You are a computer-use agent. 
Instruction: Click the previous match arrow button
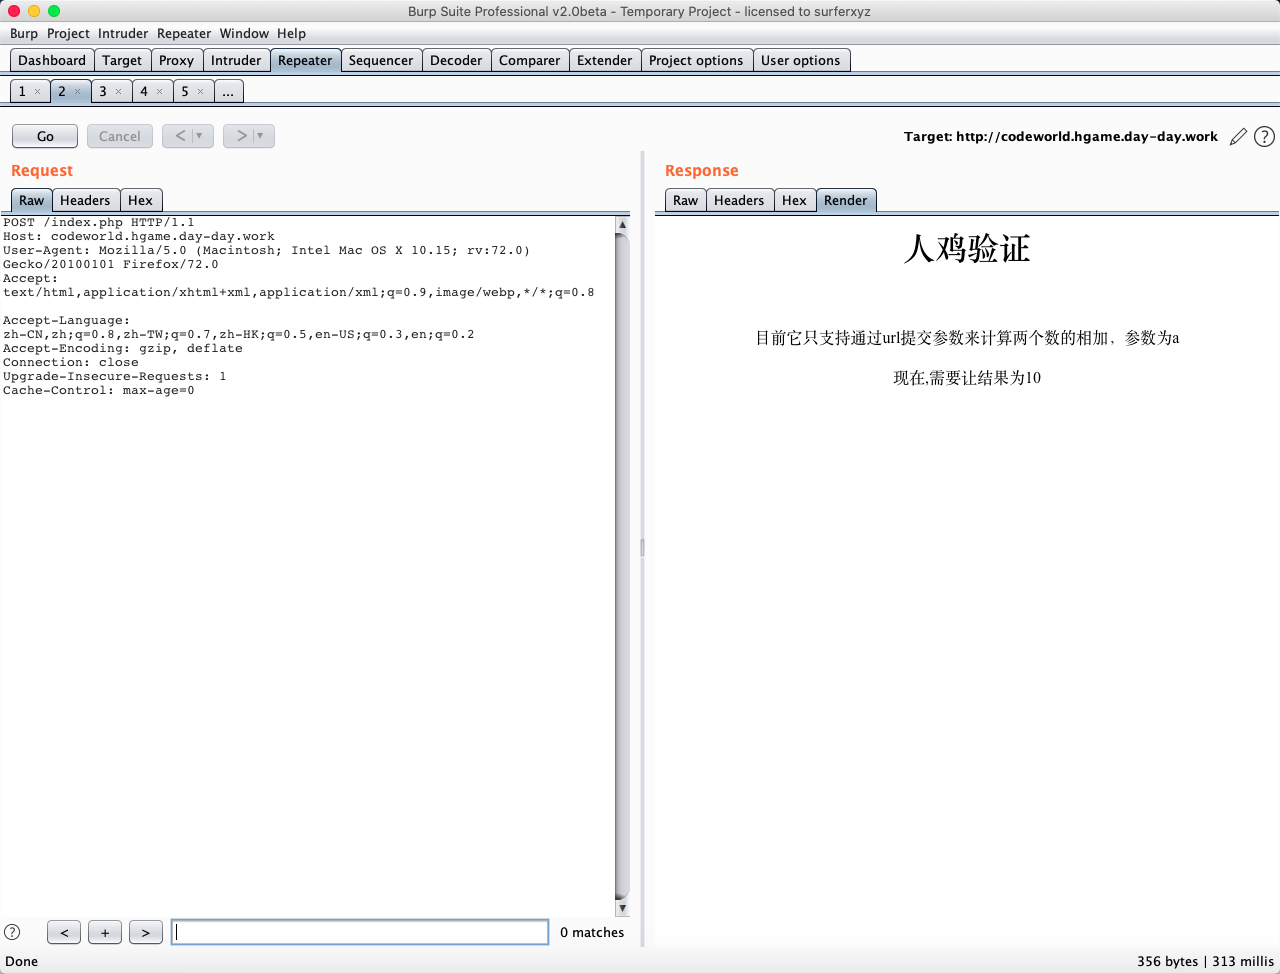[x=64, y=932]
